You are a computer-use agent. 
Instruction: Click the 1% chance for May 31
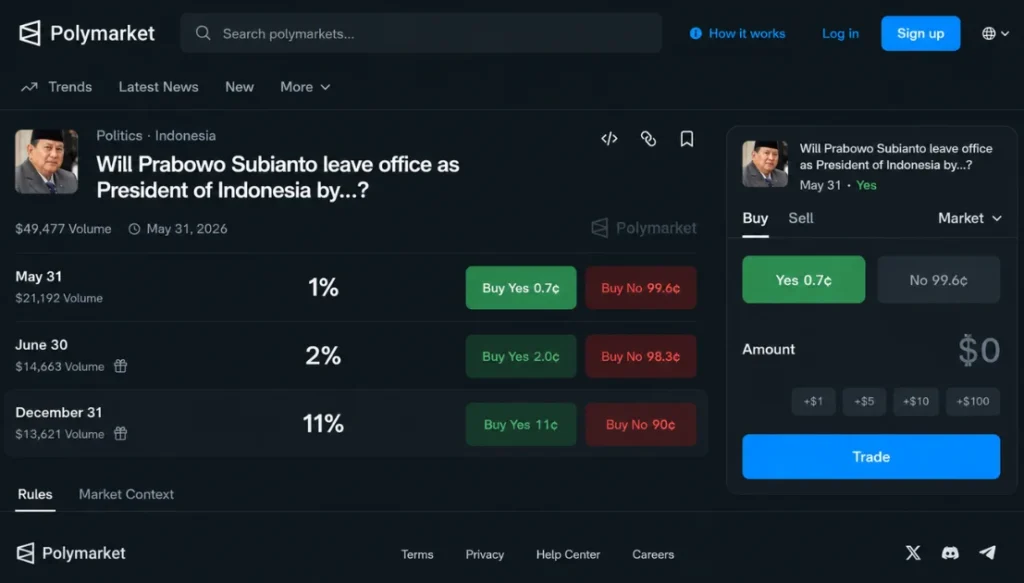323,287
